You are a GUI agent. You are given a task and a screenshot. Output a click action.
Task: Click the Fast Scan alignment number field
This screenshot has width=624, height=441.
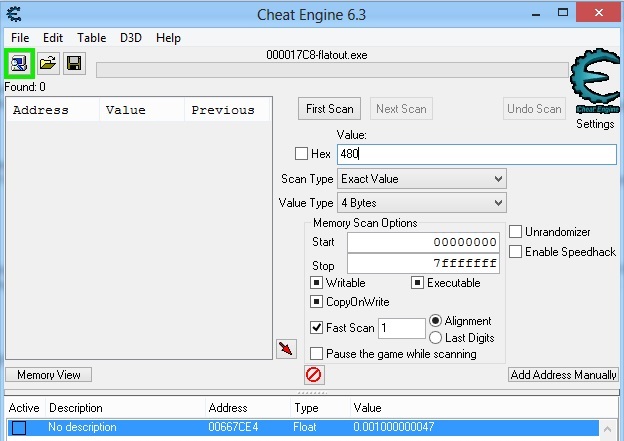(x=402, y=328)
